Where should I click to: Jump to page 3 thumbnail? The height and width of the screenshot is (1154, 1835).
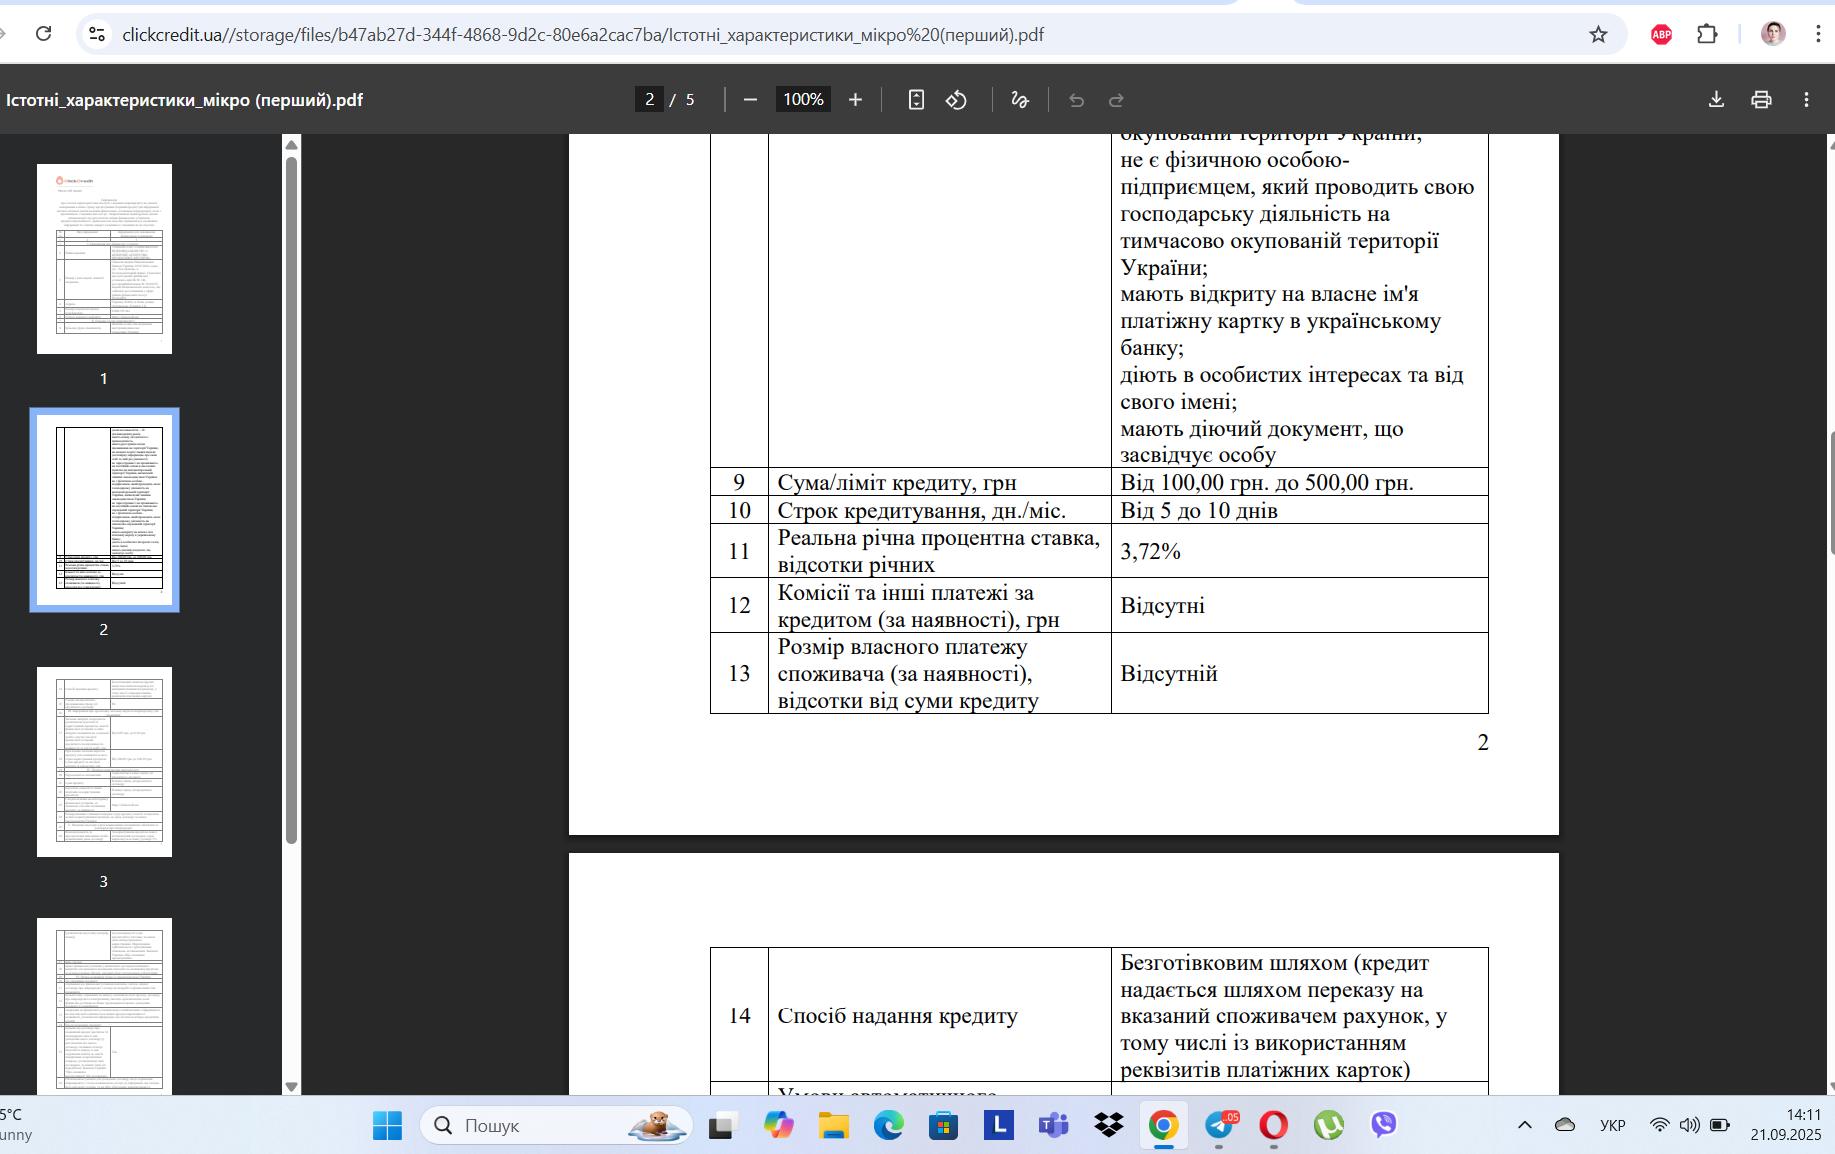pos(104,762)
